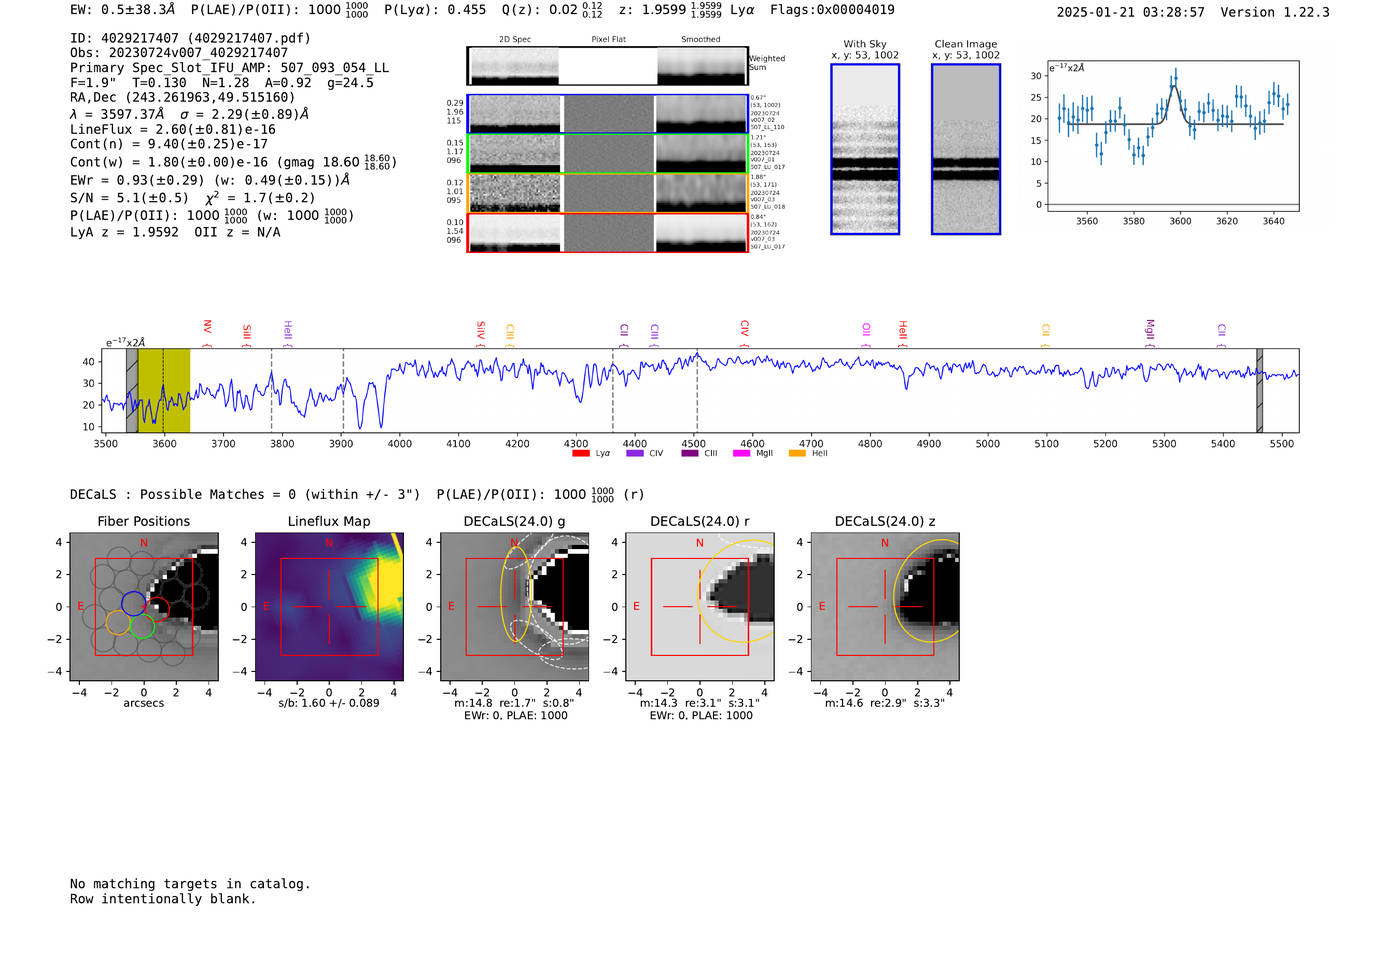Click the orange HeII legend swatch

pos(797,454)
